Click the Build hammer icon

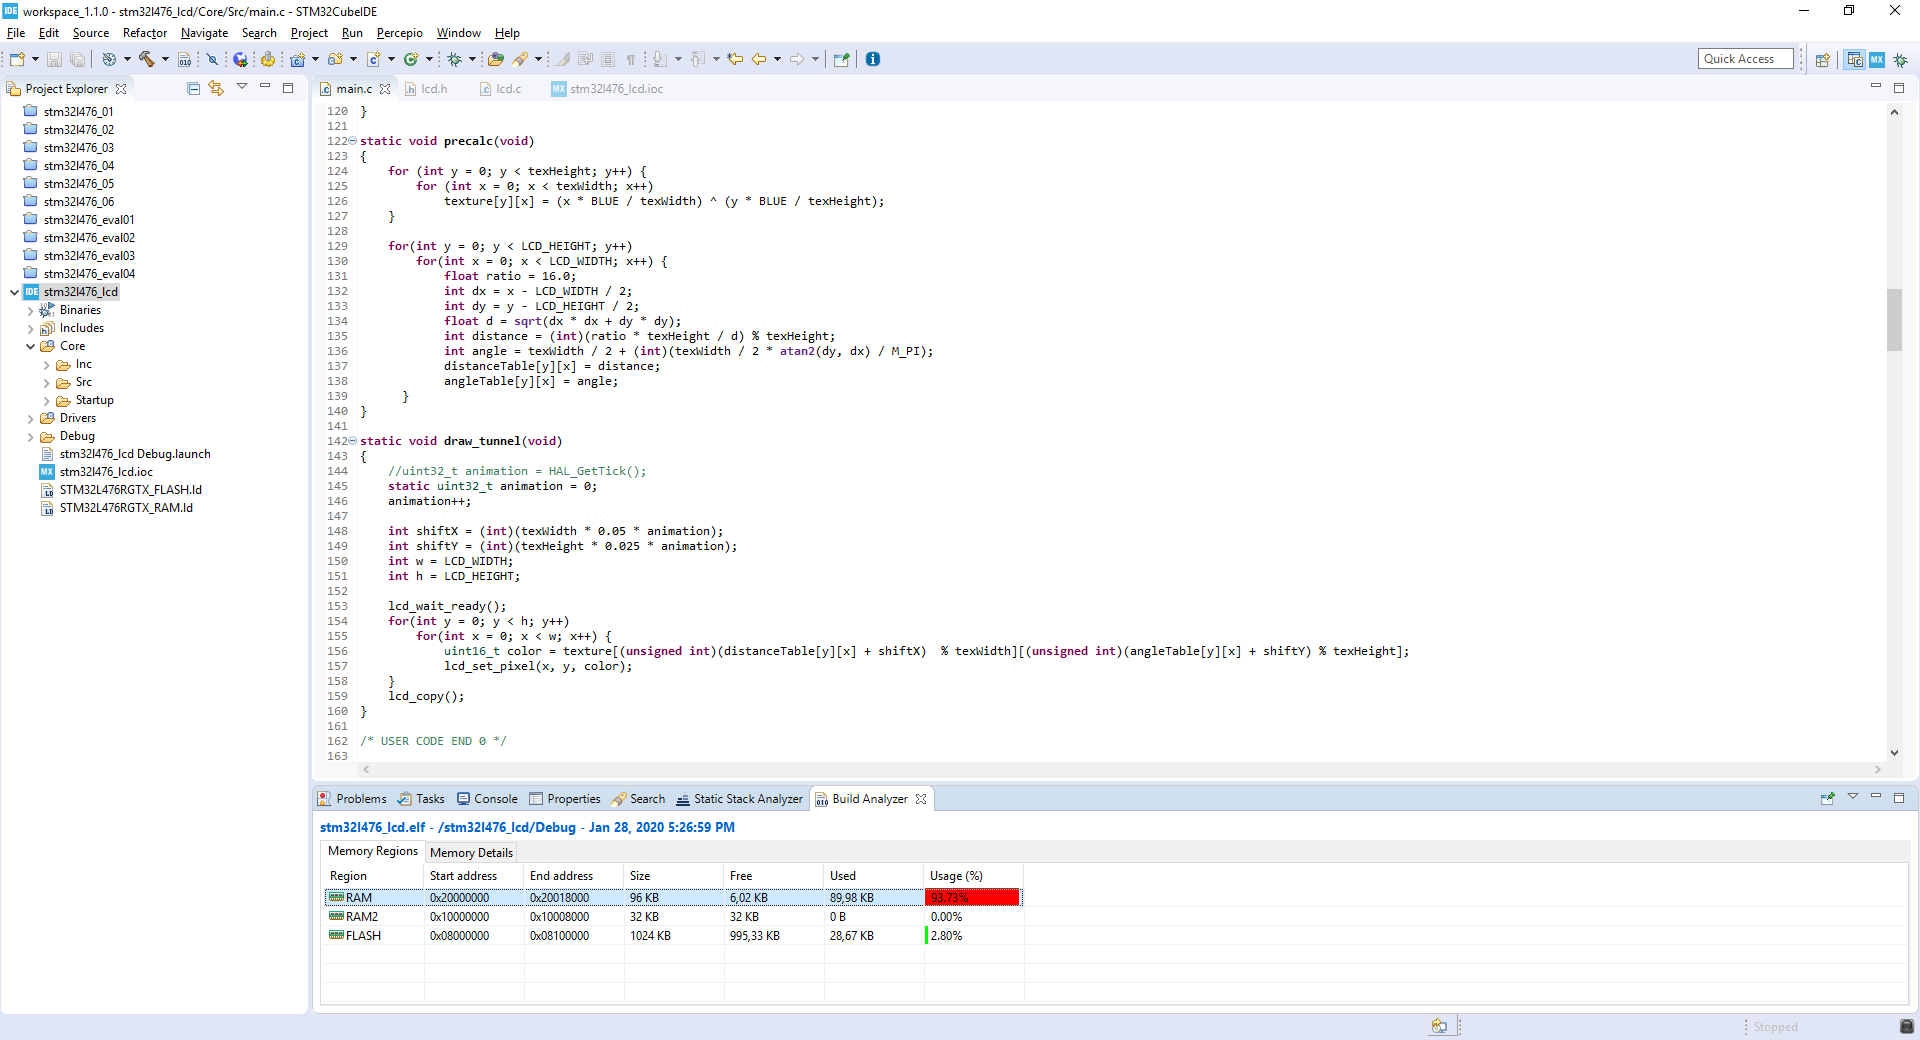pyautogui.click(x=147, y=59)
